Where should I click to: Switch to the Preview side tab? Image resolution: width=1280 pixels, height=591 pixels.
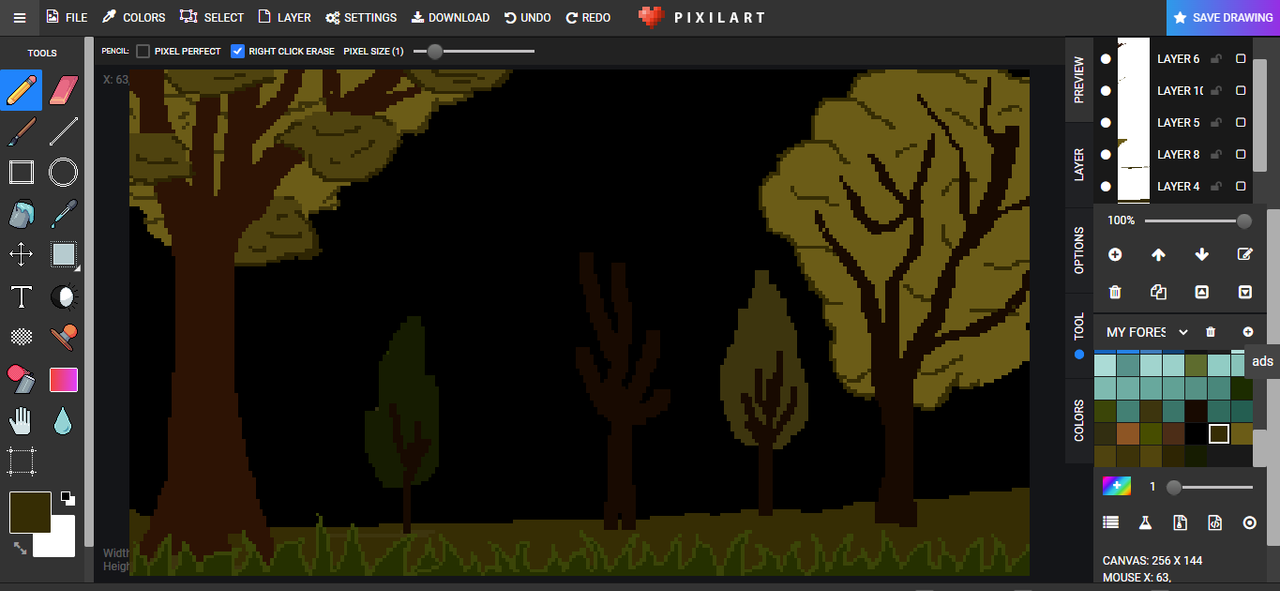1079,80
